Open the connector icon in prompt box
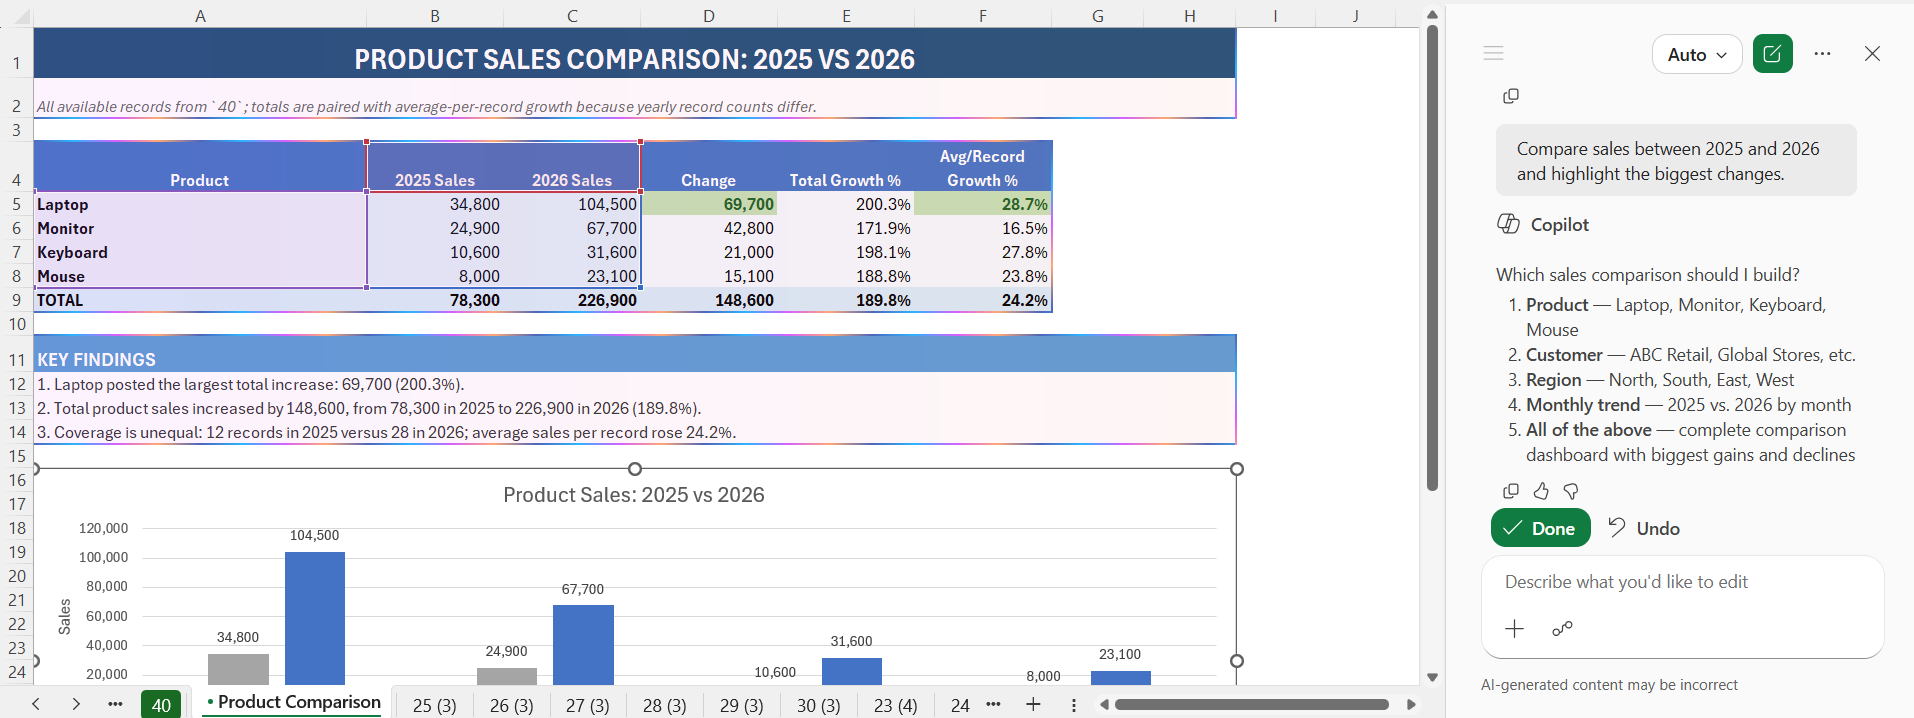Screen dimensions: 1914x718 tap(1562, 629)
